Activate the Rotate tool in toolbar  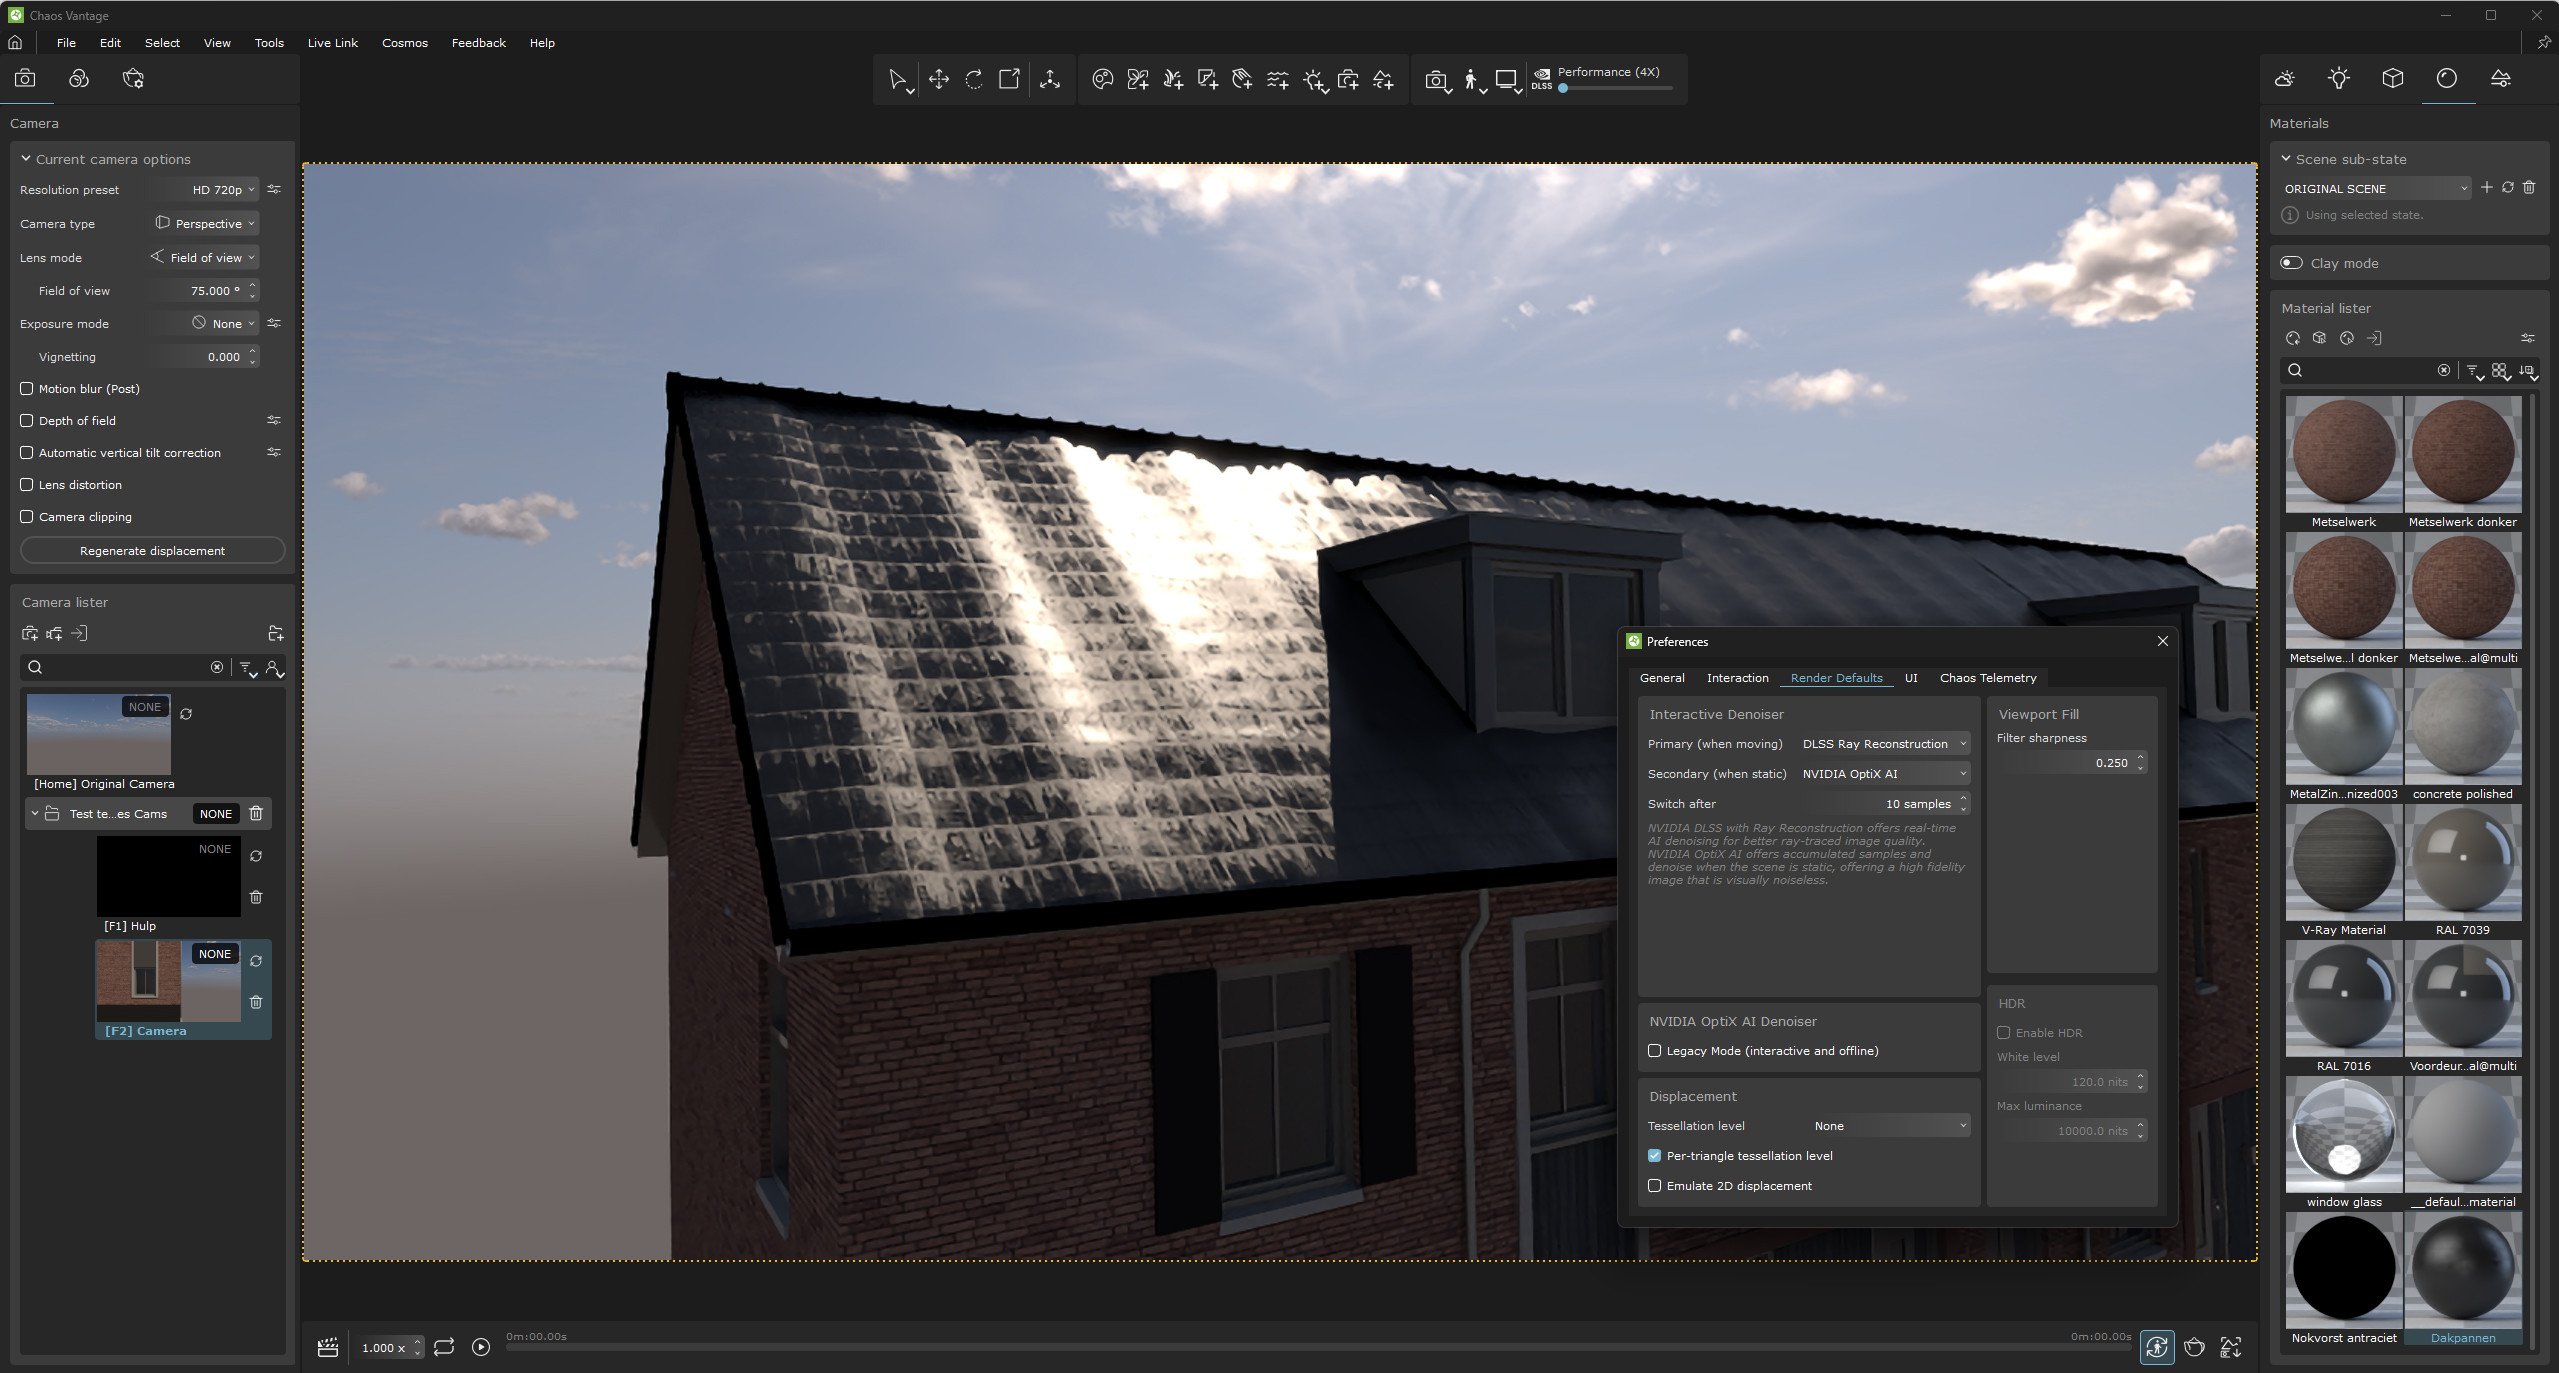[974, 80]
